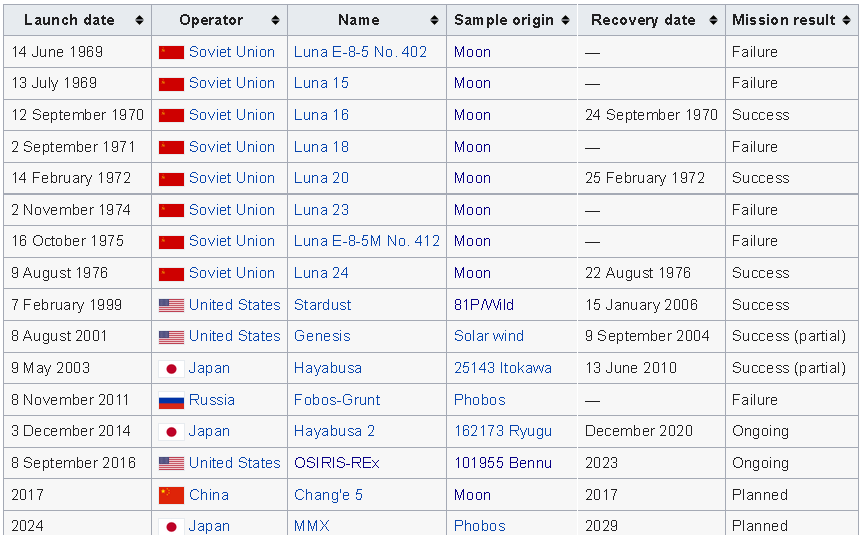This screenshot has width=864, height=541.
Task: Sort table by Name column arrows
Action: point(434,20)
